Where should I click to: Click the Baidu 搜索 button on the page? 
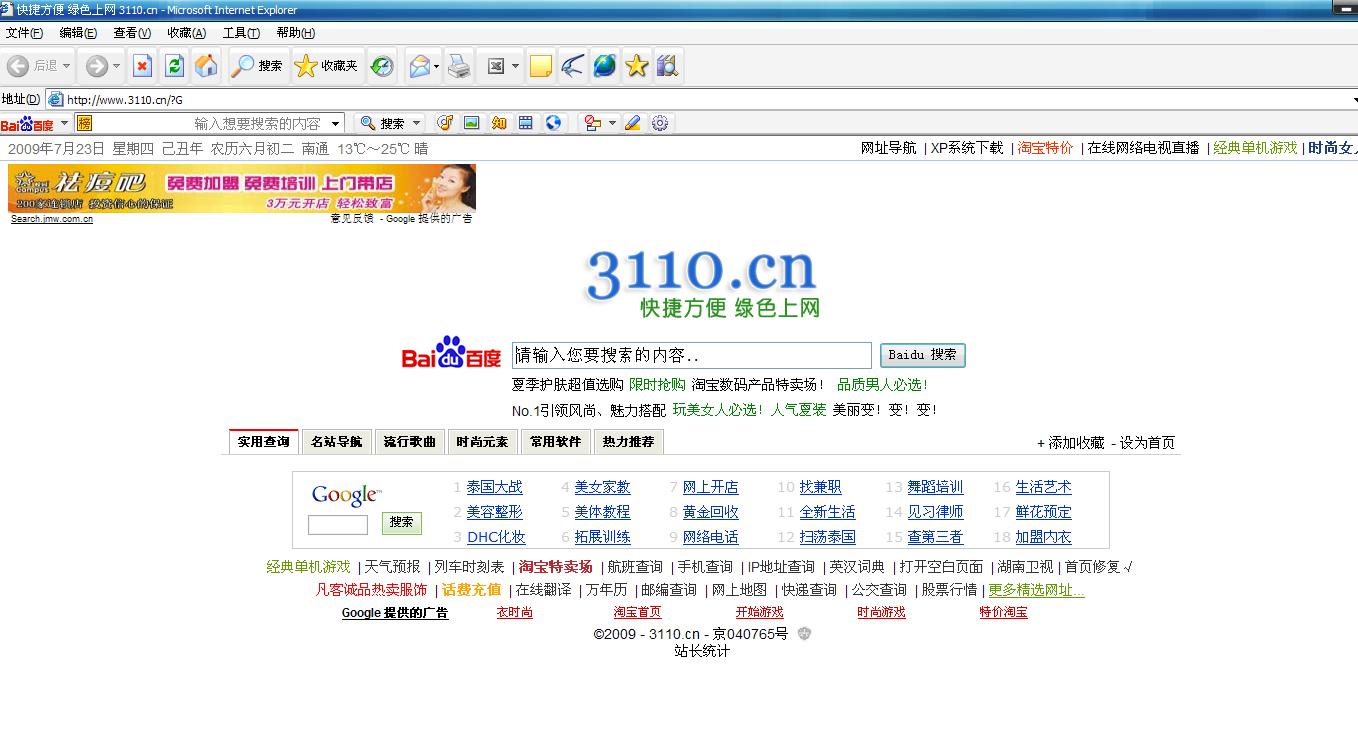pyautogui.click(x=922, y=355)
